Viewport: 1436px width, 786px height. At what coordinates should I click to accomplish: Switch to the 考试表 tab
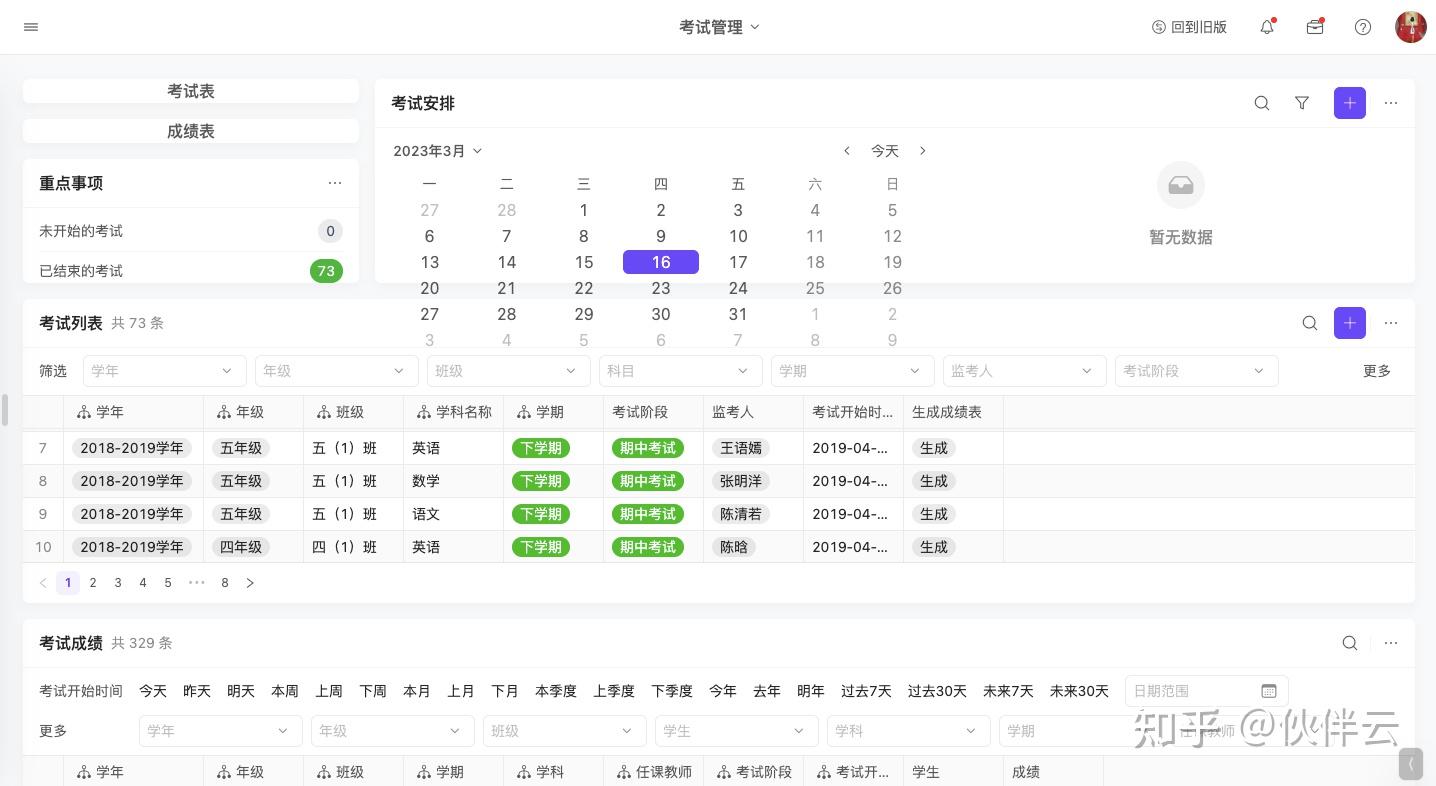click(x=190, y=91)
